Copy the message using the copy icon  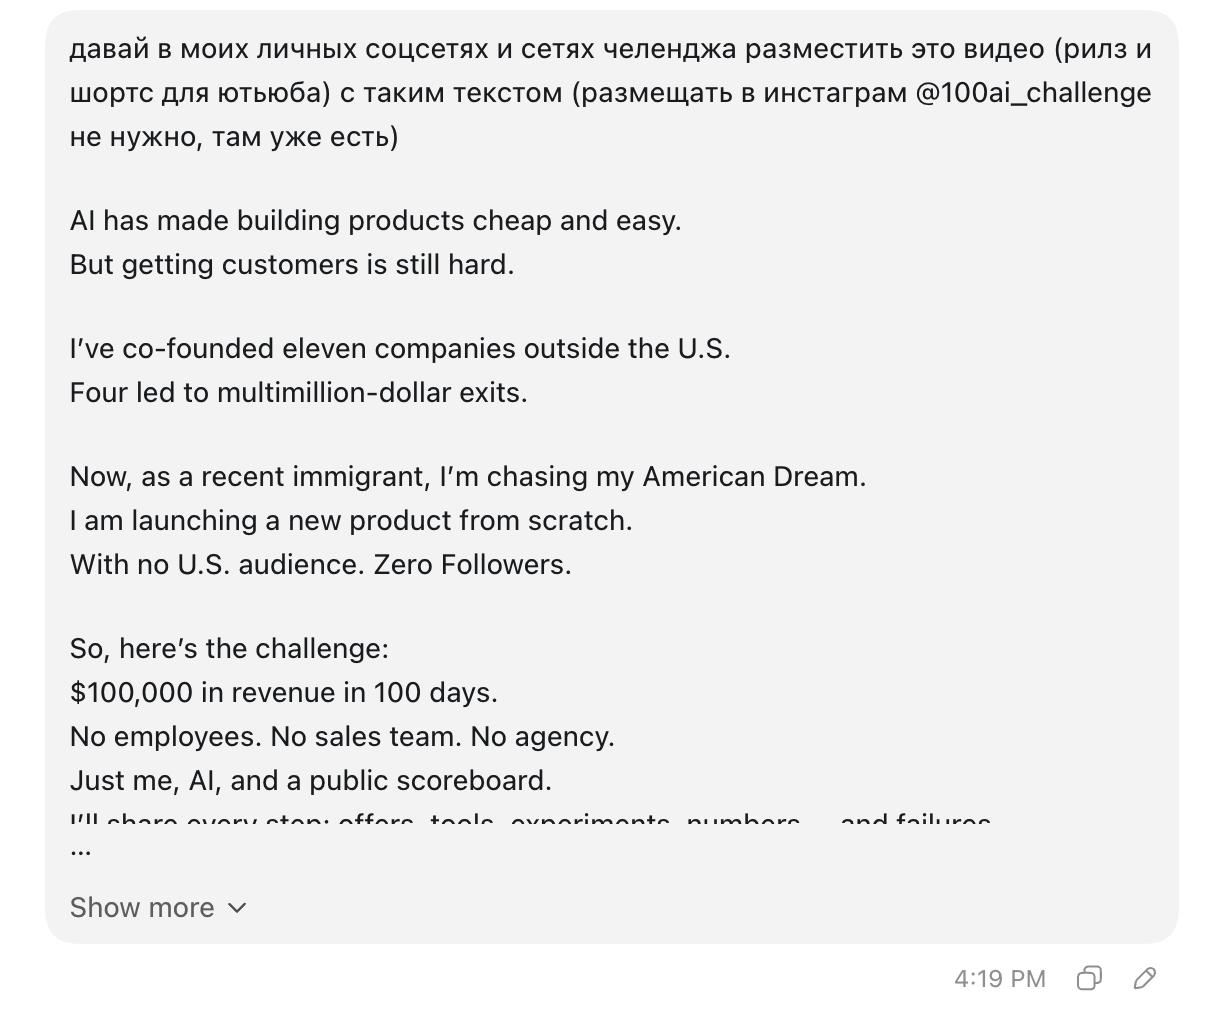1089,978
